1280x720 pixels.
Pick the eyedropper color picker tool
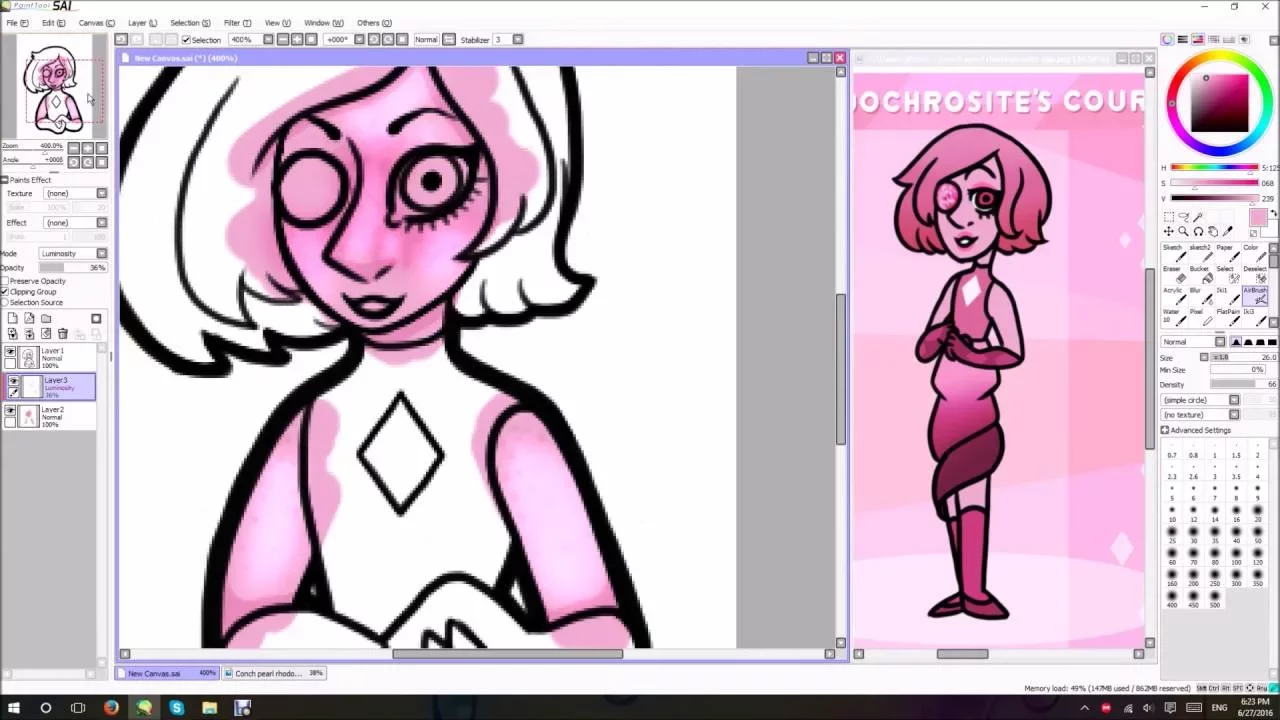[1228, 232]
